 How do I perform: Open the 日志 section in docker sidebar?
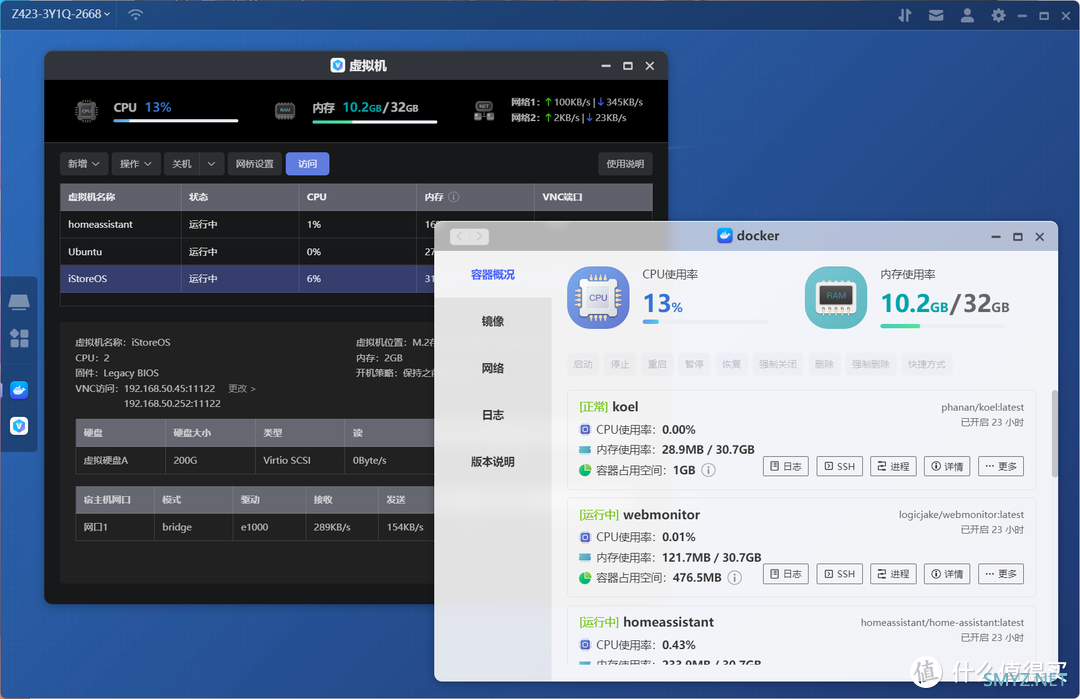pos(493,415)
